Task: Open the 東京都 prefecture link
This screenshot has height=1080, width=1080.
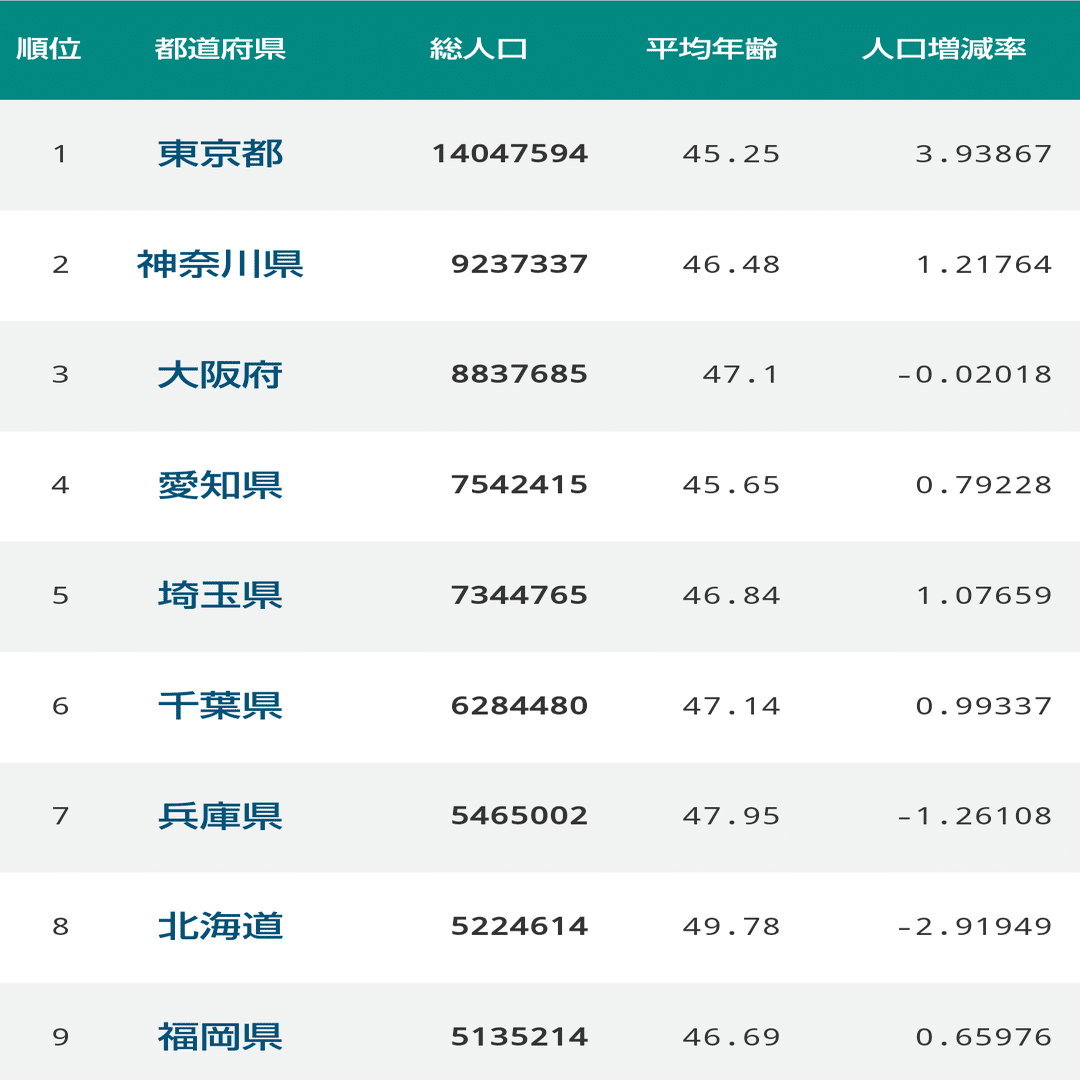Action: pos(220,154)
